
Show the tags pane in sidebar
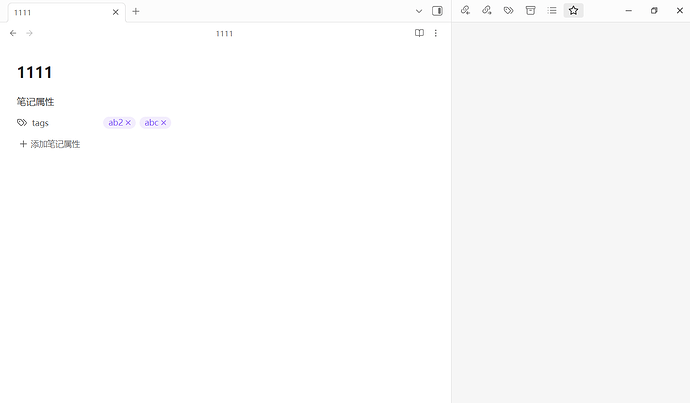pos(508,11)
